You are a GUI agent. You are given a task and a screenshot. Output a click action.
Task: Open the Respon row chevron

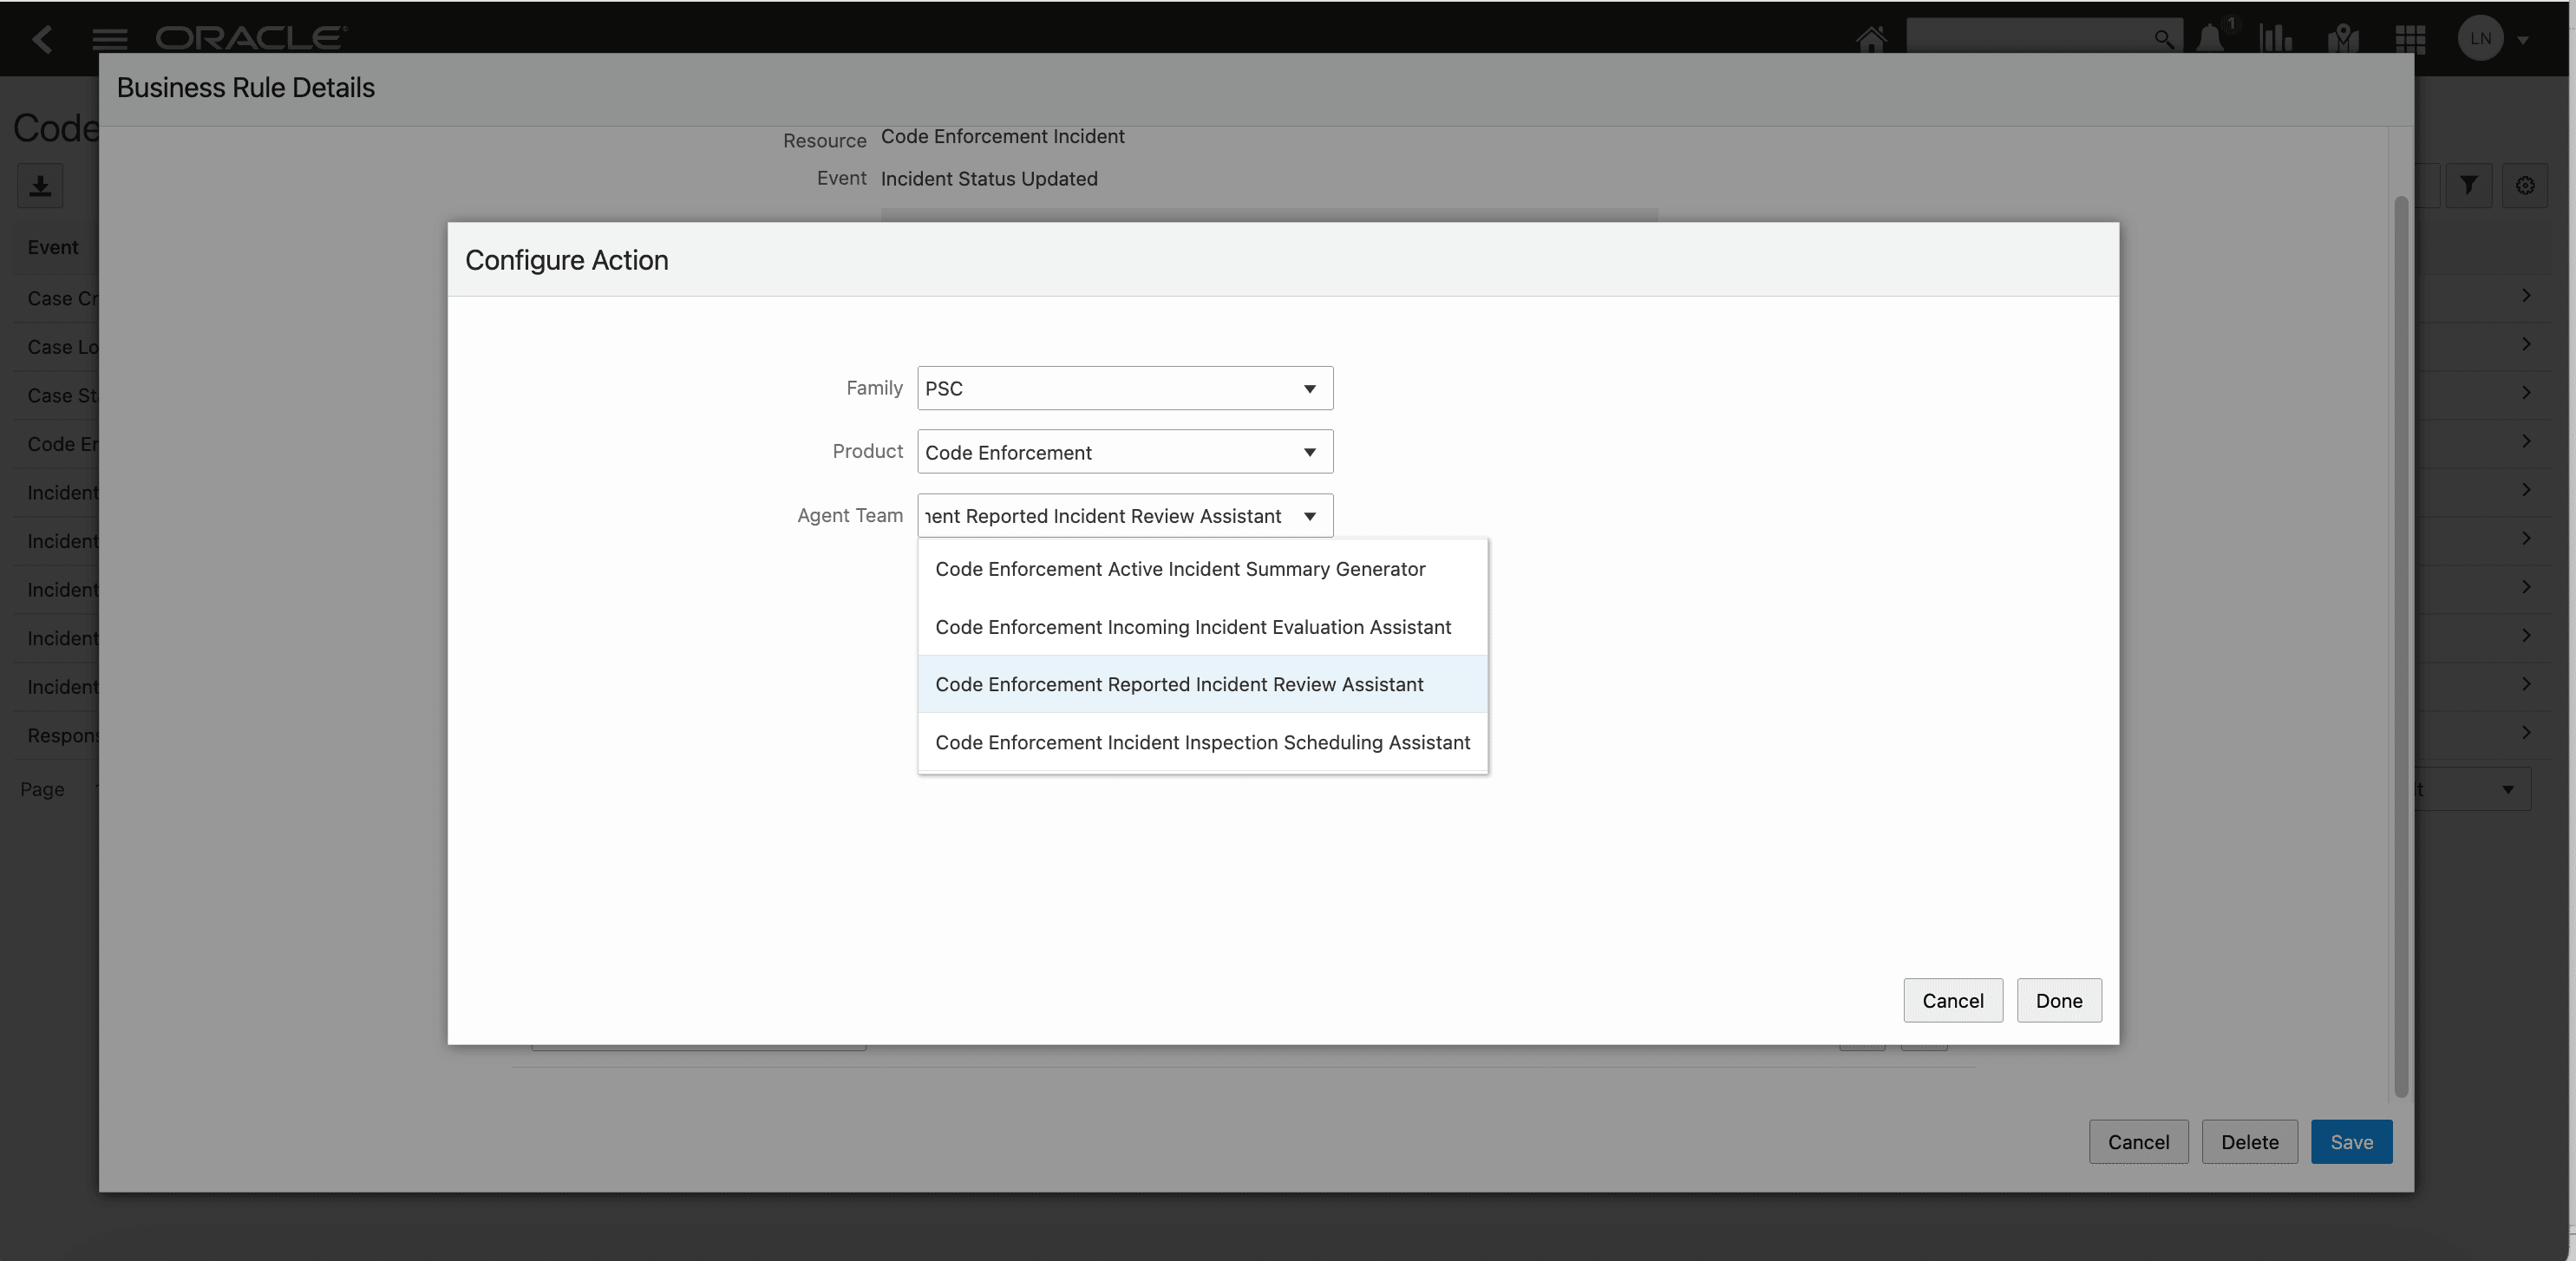point(2525,733)
